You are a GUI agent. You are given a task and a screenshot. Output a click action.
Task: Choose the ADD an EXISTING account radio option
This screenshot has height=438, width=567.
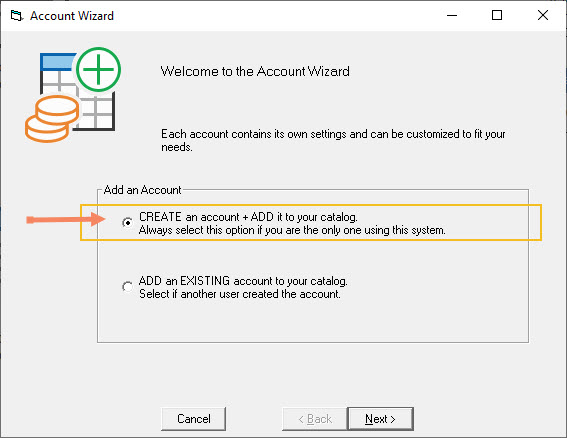pos(127,287)
